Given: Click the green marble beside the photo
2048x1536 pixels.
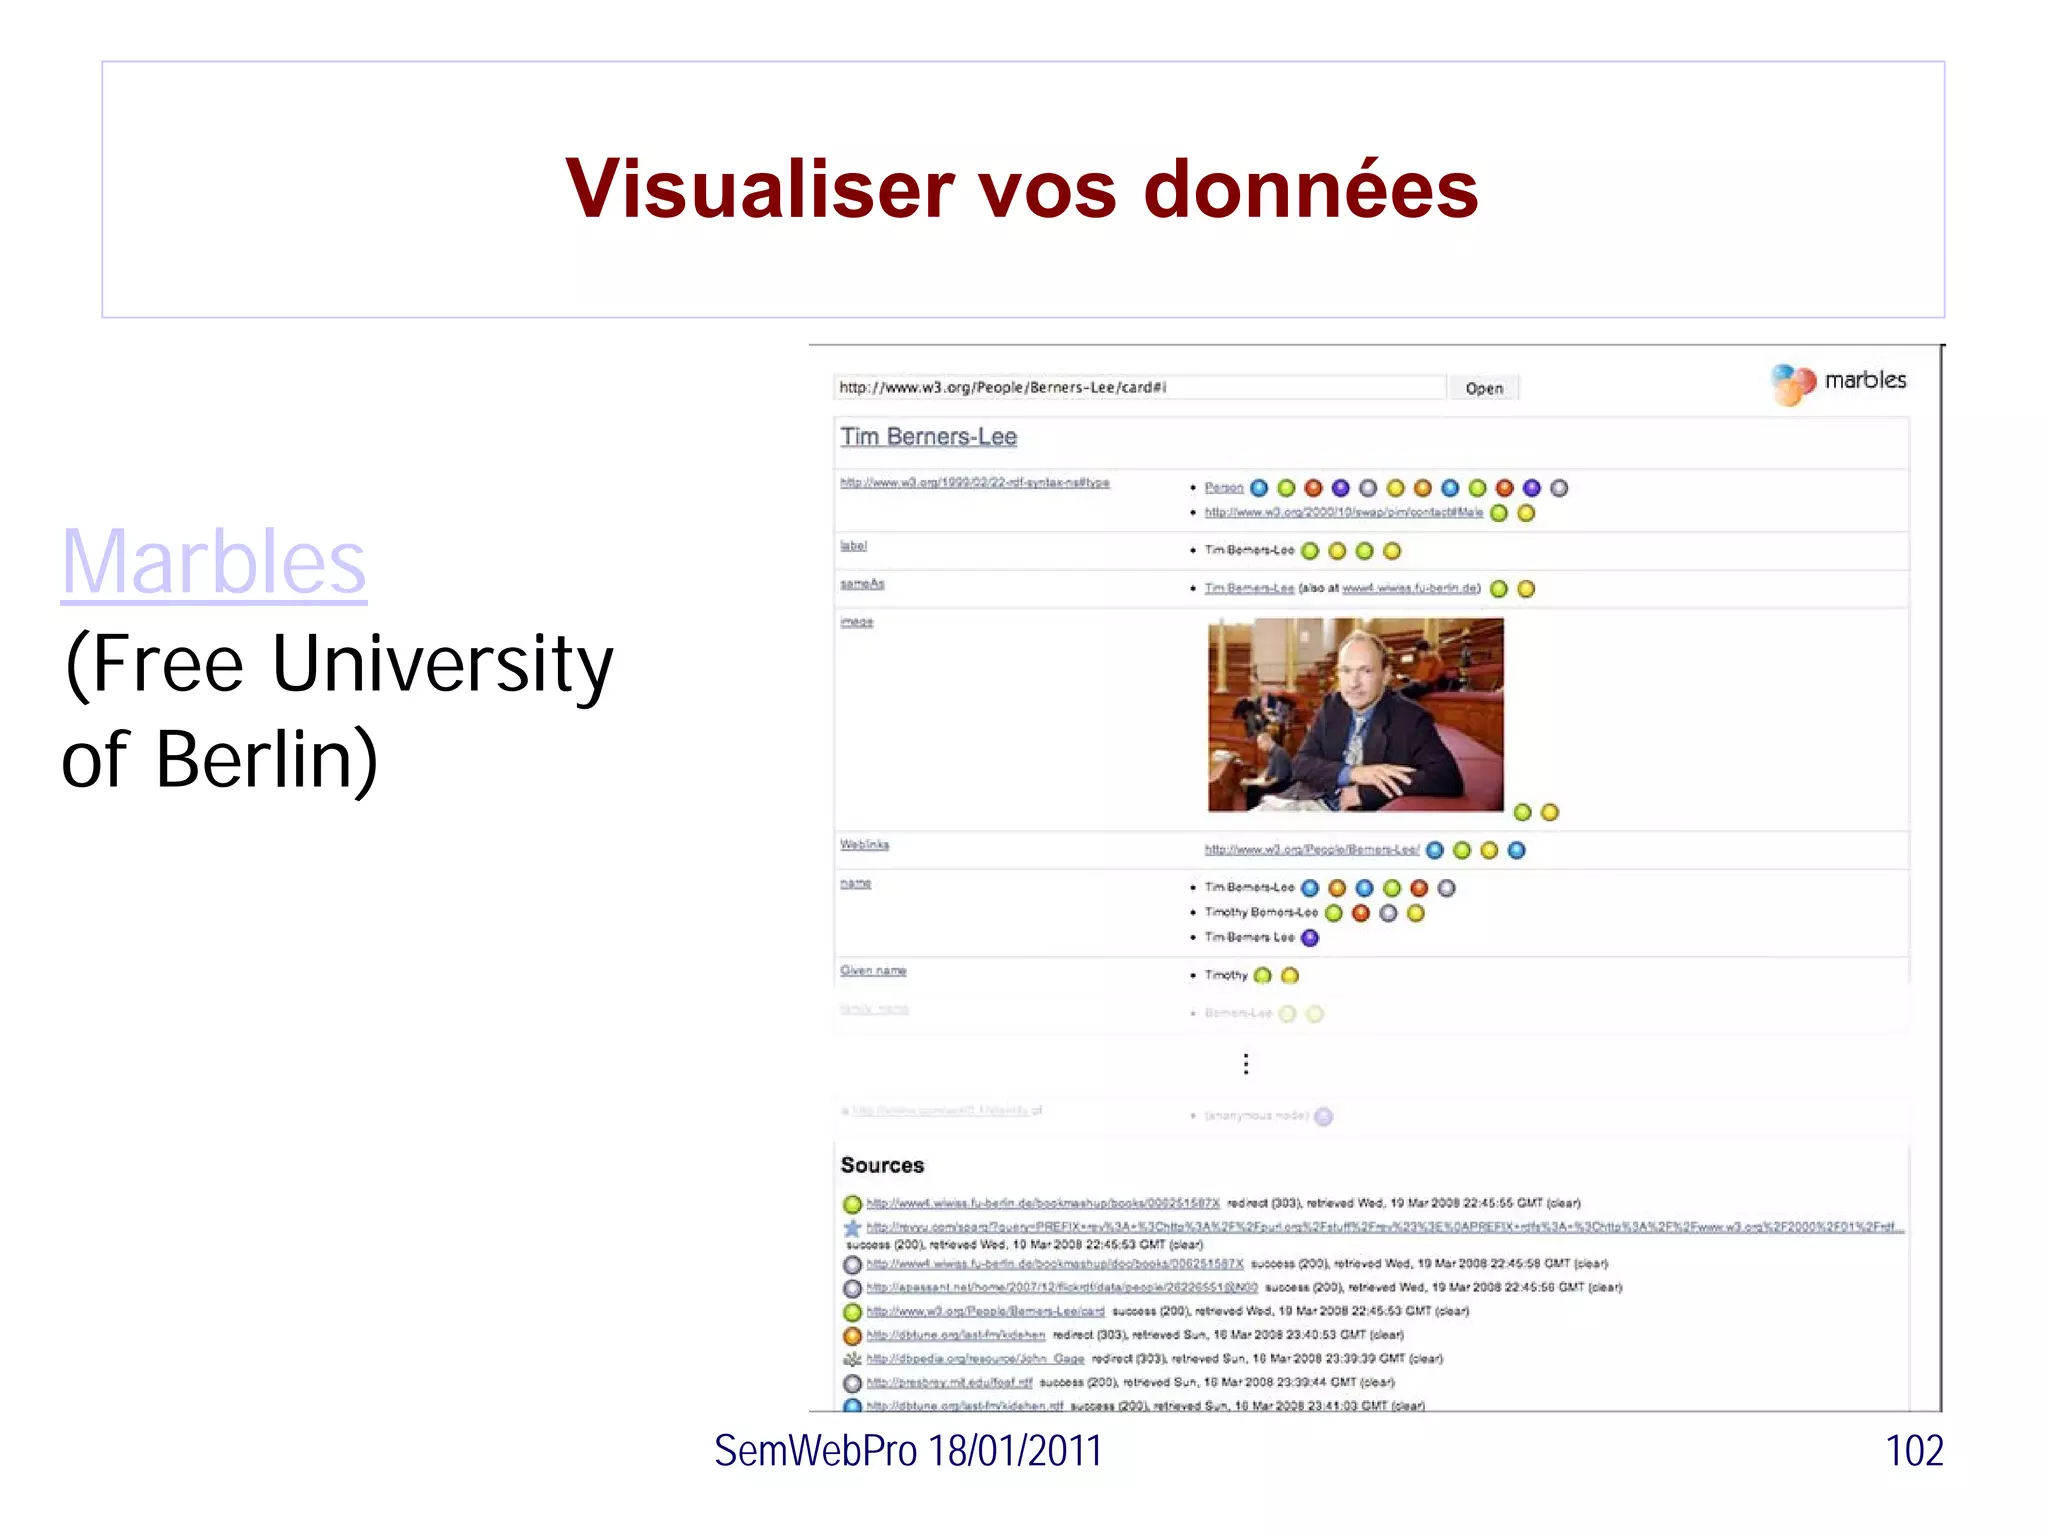Looking at the screenshot, I should (x=1522, y=812).
